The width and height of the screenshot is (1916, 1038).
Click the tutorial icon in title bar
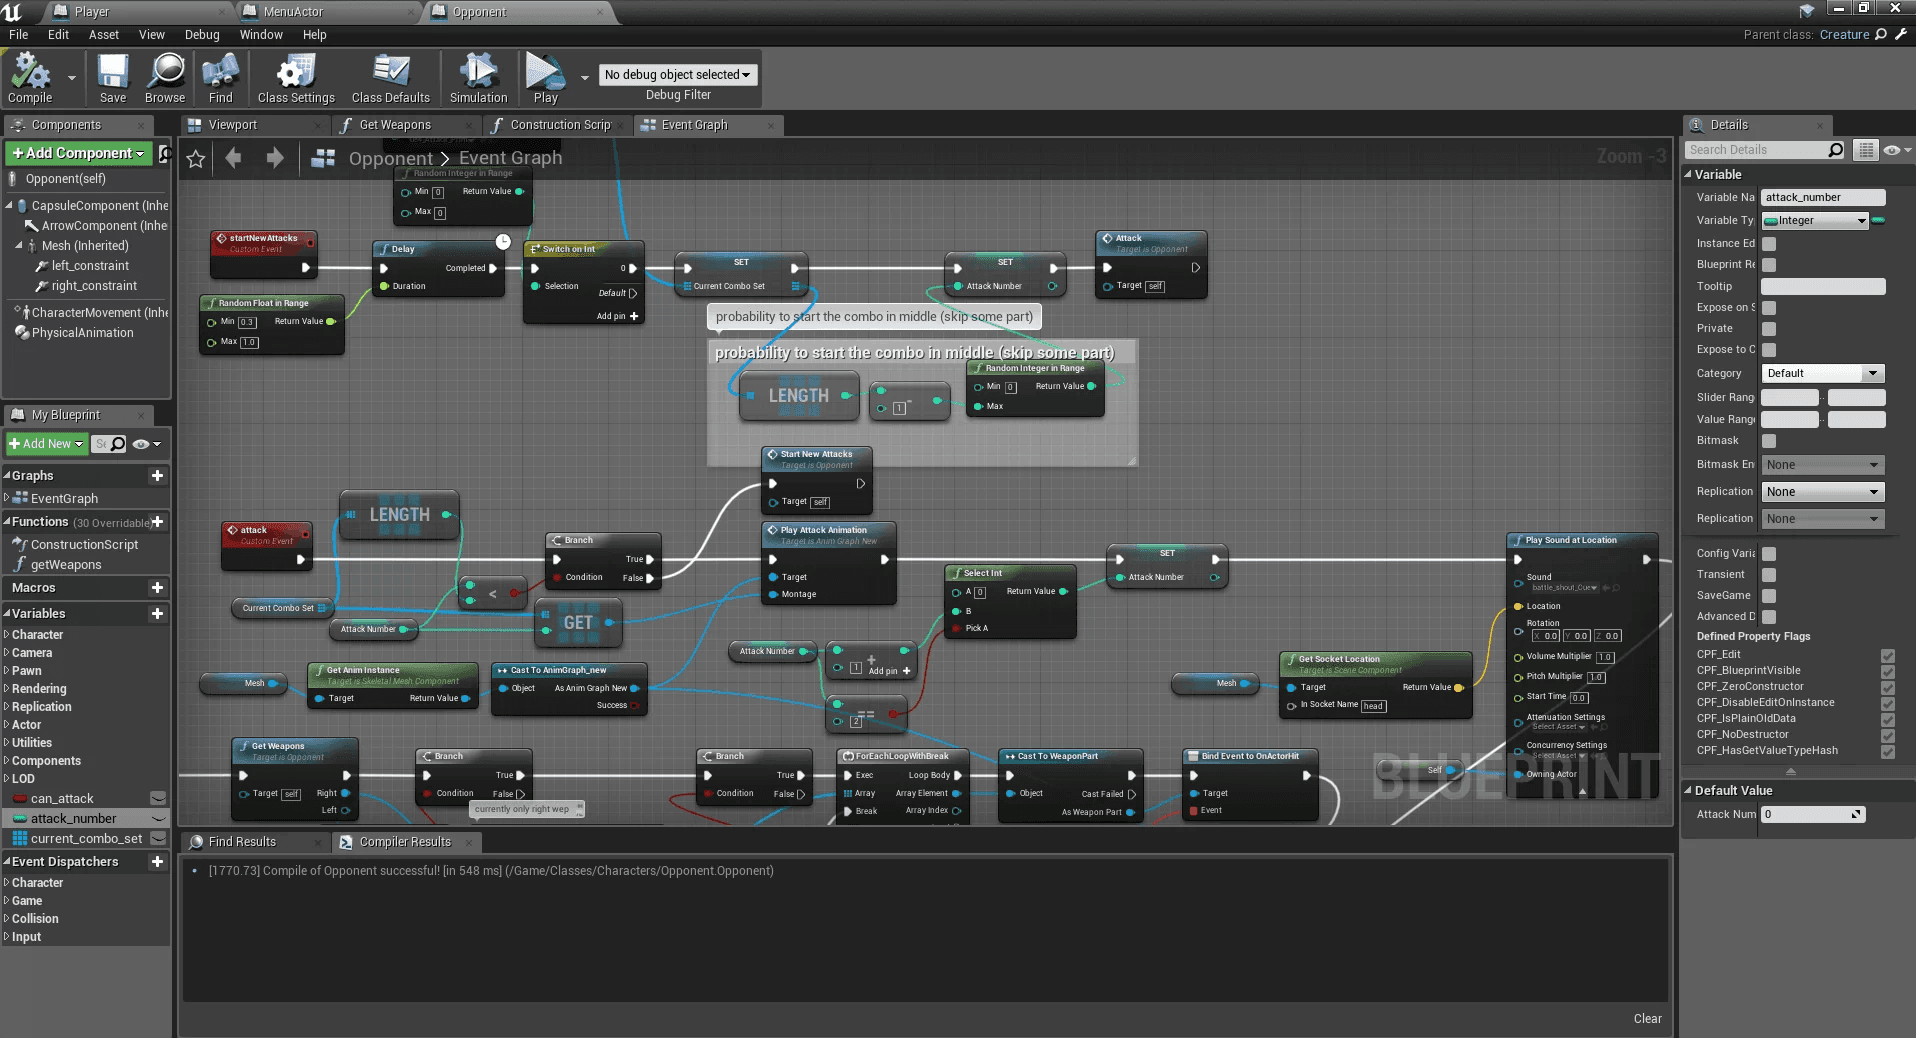1806,11
